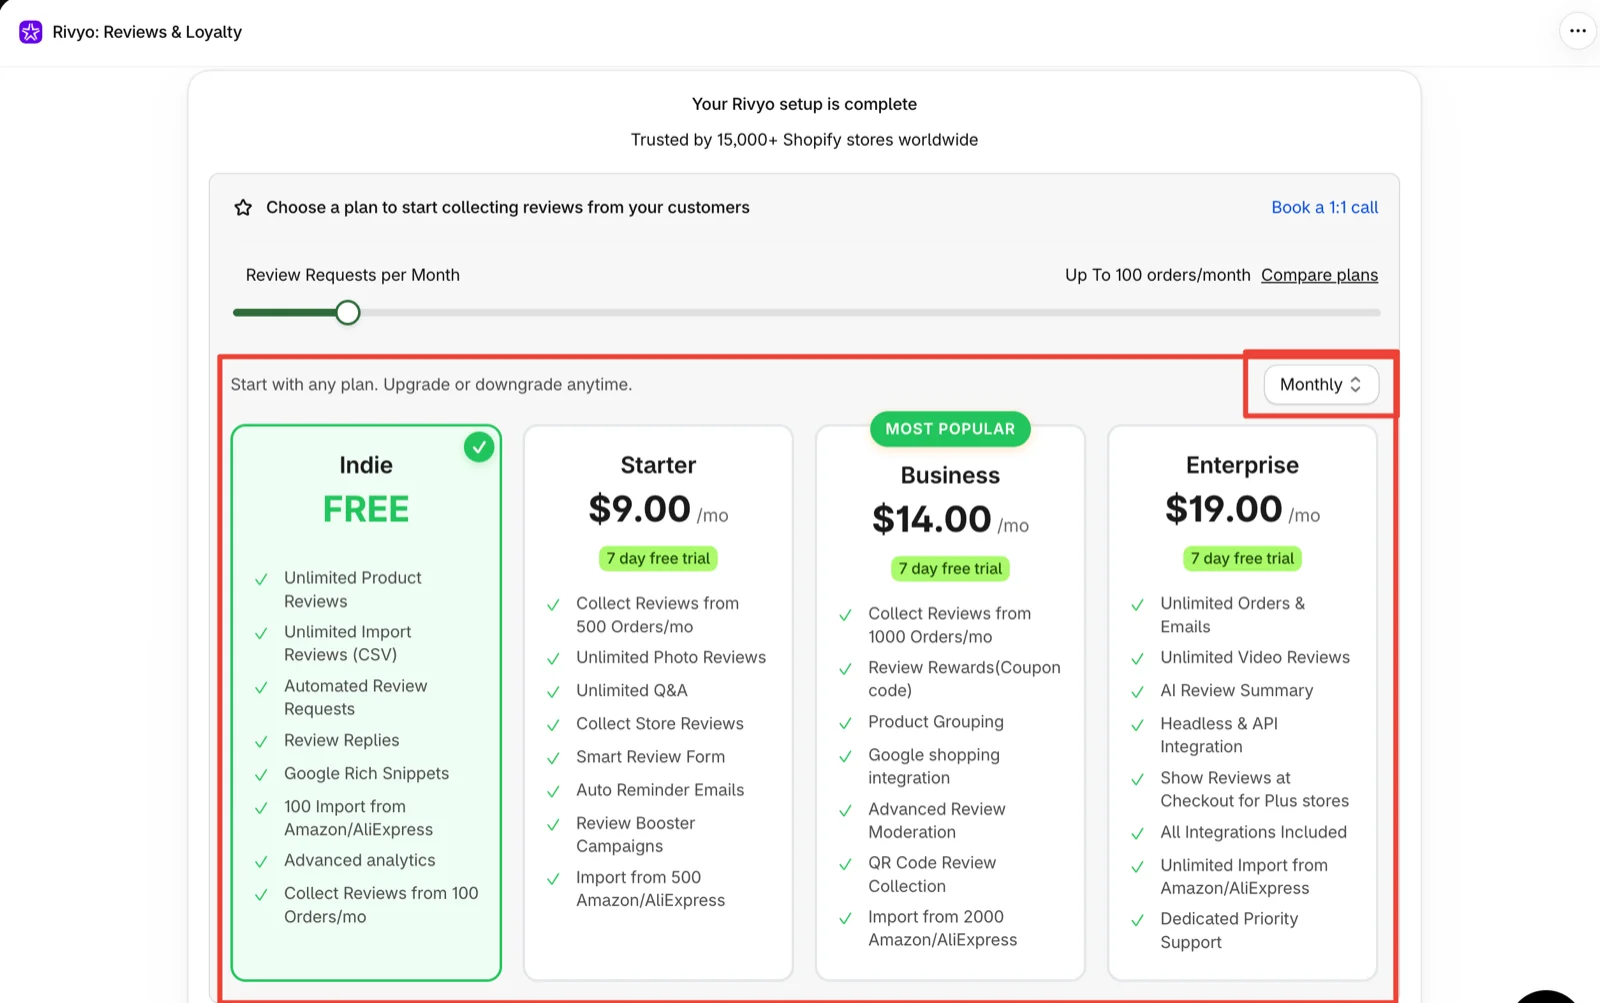The image size is (1600, 1003).
Task: Select the Starter $9.00 plan card
Action: coord(658,703)
